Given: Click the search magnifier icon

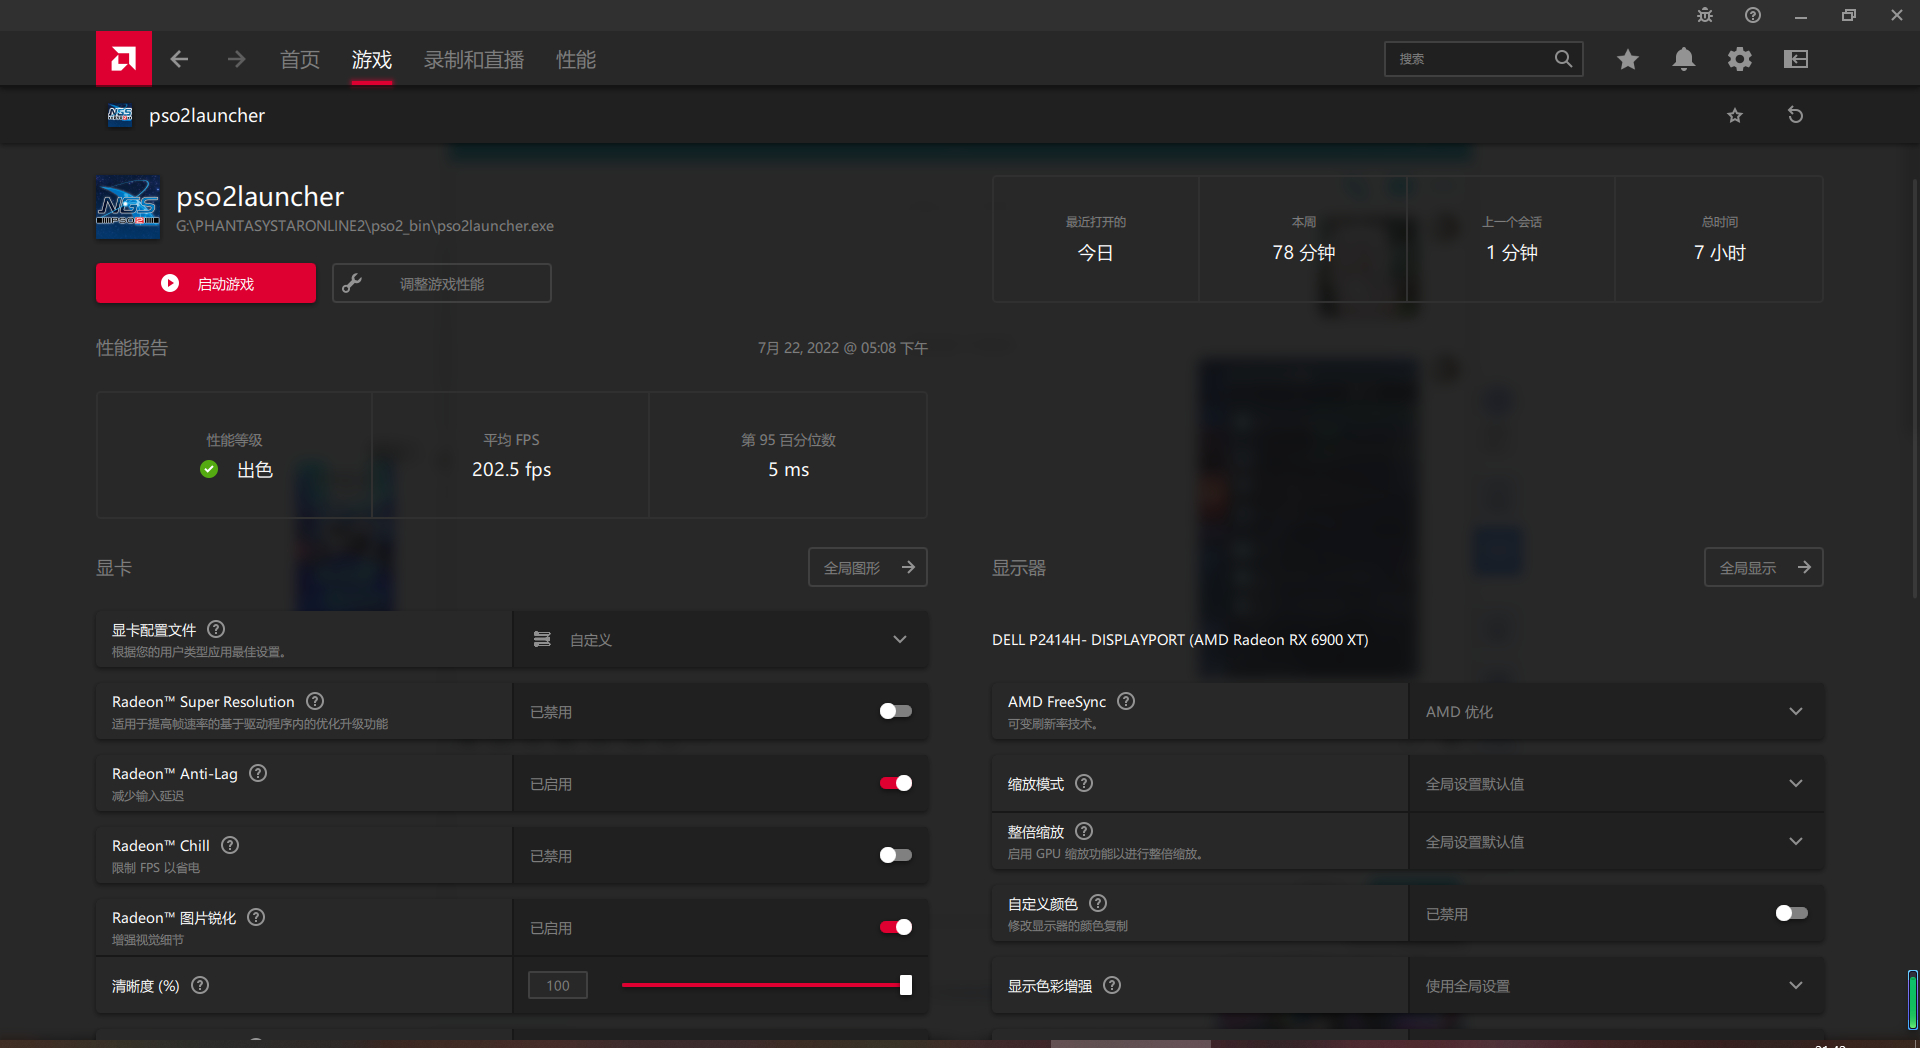Looking at the screenshot, I should [x=1563, y=59].
